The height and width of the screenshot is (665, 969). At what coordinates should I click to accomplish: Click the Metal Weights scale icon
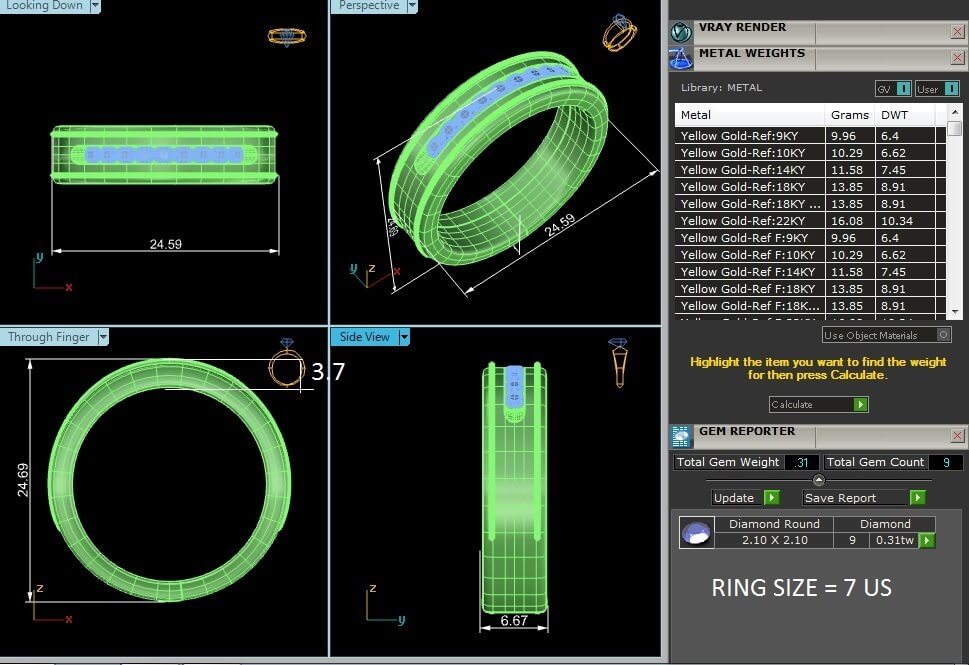(681, 59)
